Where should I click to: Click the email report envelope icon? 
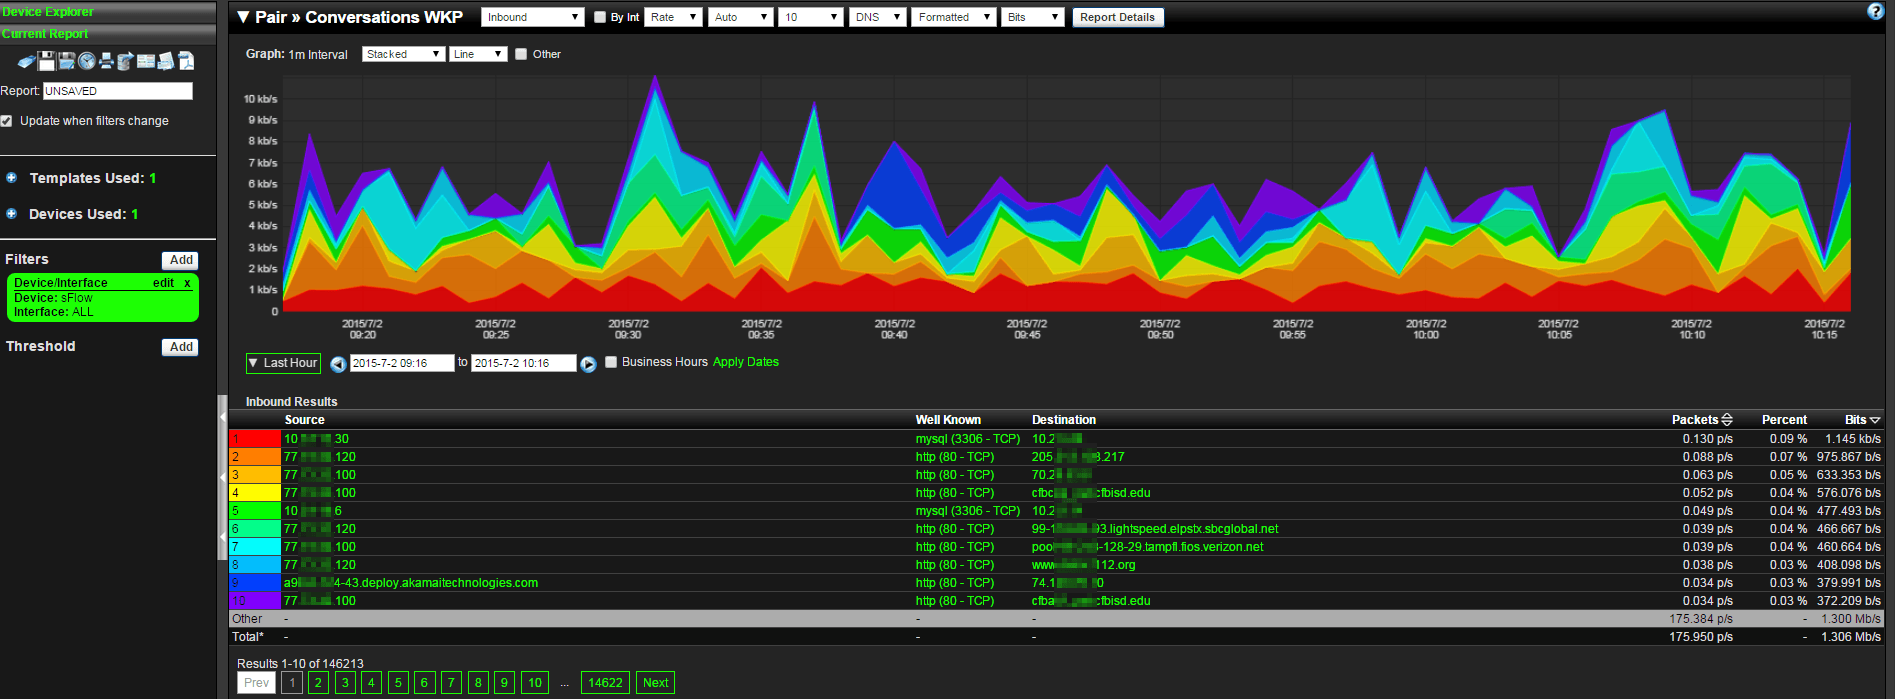coord(166,62)
